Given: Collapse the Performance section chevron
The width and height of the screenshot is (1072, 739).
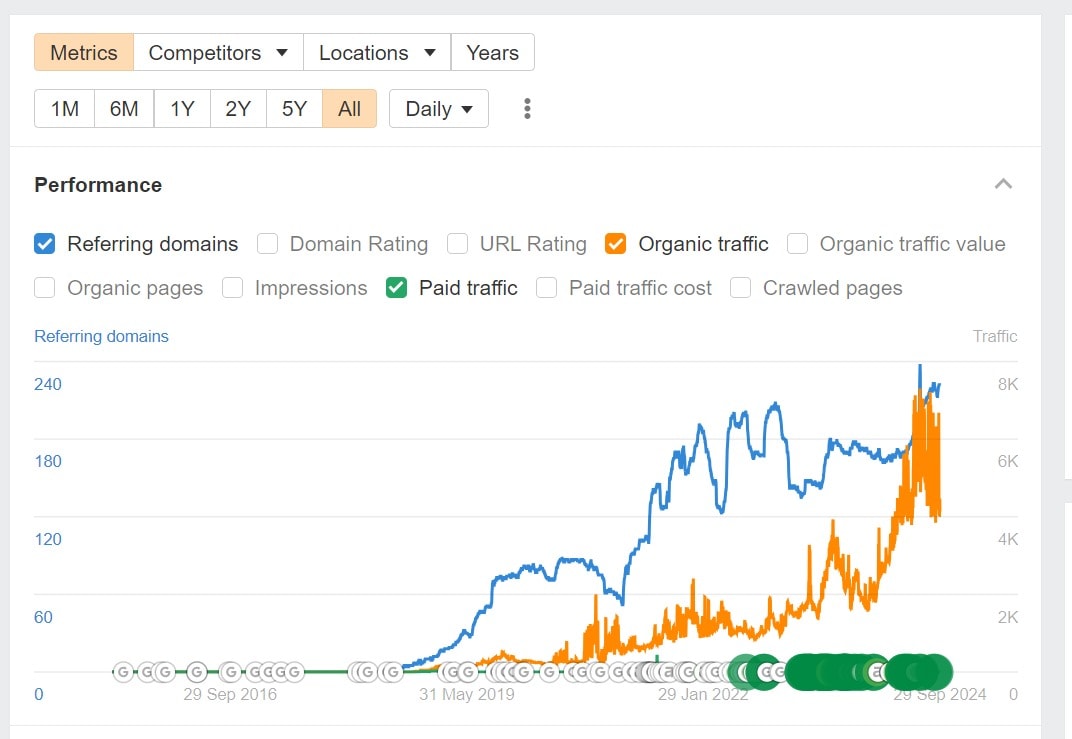Looking at the screenshot, I should click(1003, 184).
